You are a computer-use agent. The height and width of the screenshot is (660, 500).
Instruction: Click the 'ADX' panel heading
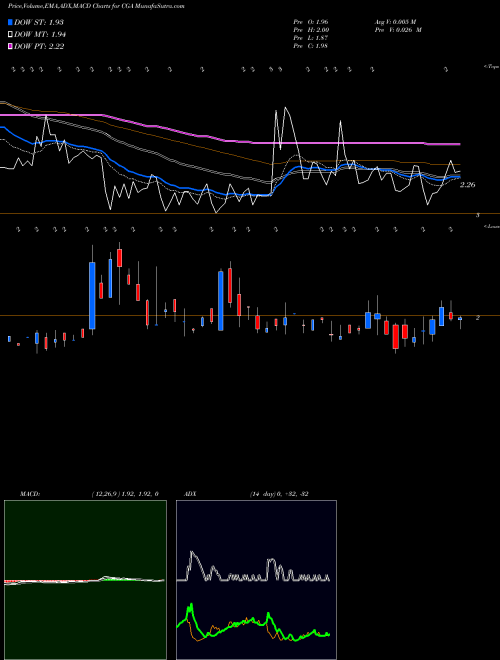190,494
